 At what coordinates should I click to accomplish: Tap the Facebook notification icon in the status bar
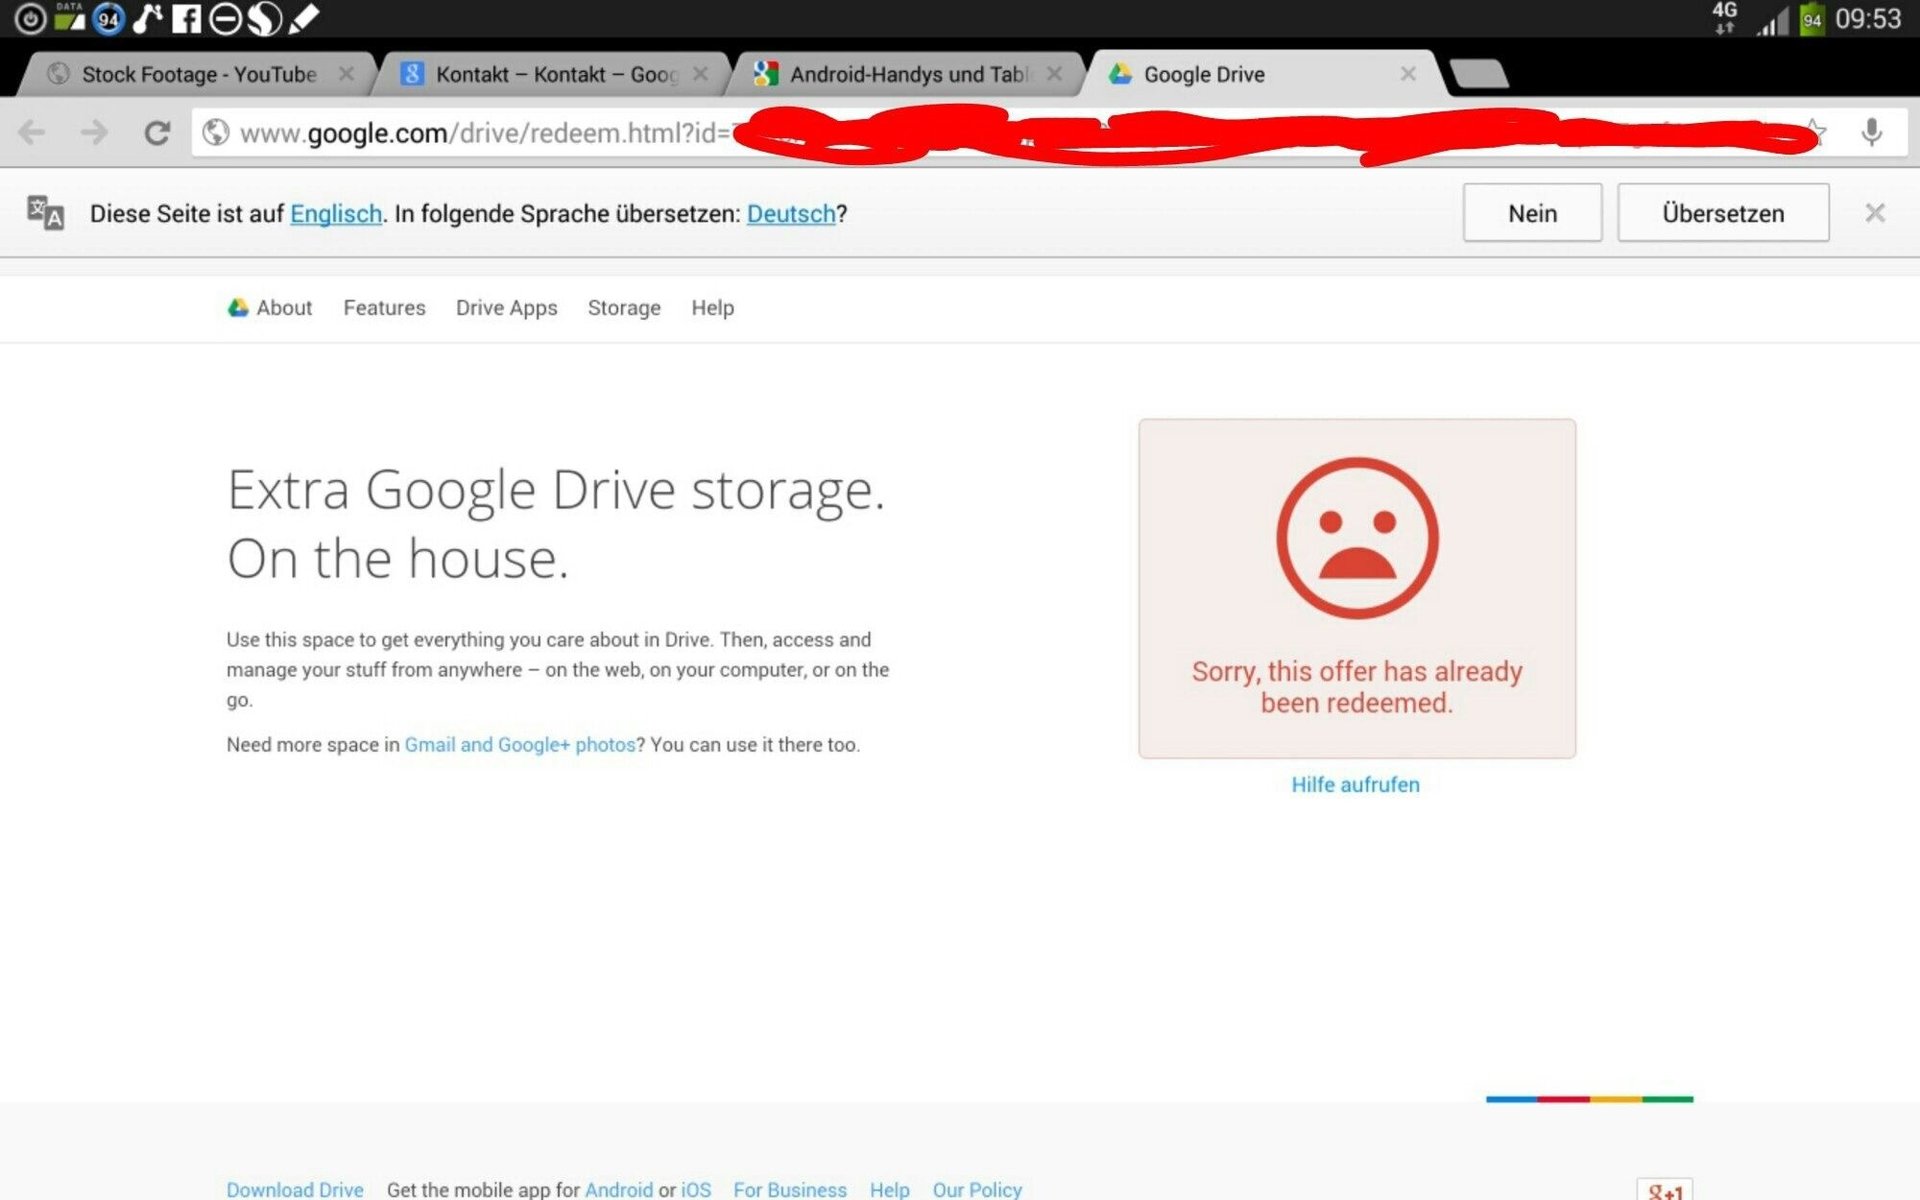pos(186,18)
